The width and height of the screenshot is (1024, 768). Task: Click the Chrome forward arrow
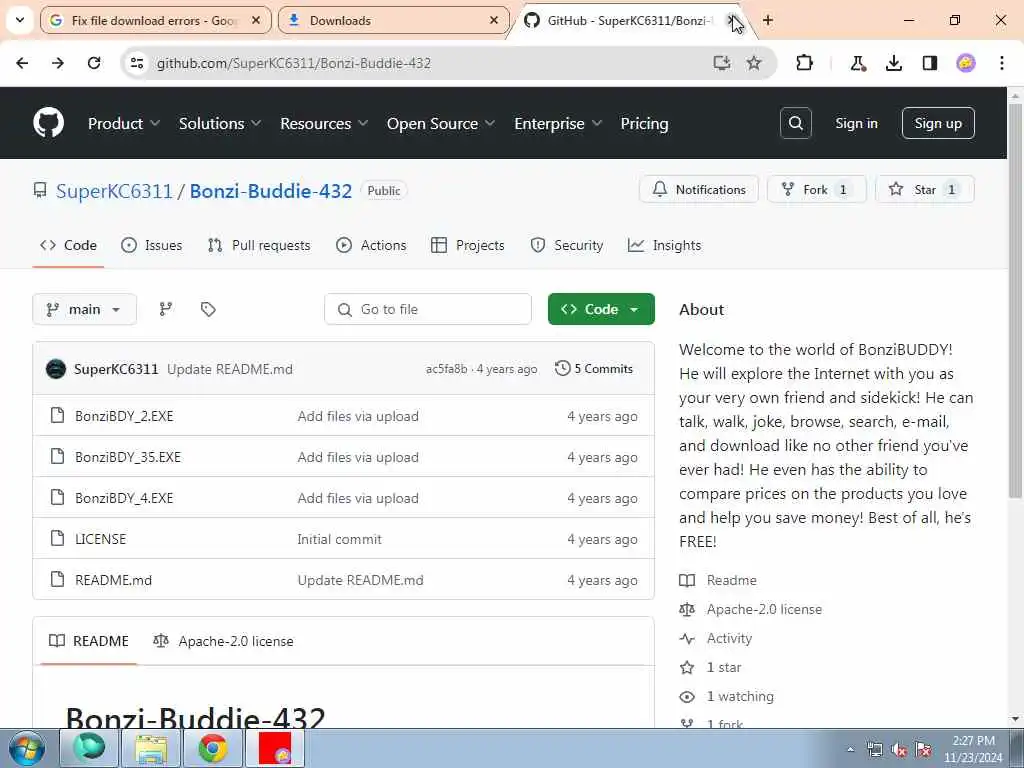58,63
